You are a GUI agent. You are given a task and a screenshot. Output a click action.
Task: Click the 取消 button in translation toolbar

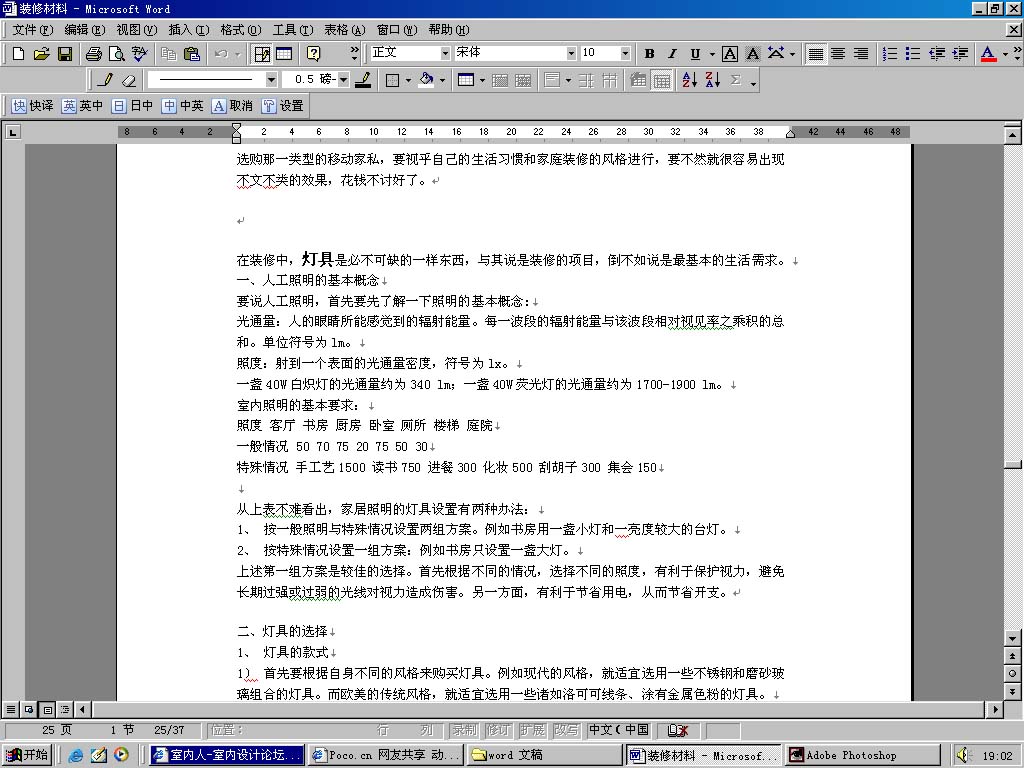(x=232, y=106)
